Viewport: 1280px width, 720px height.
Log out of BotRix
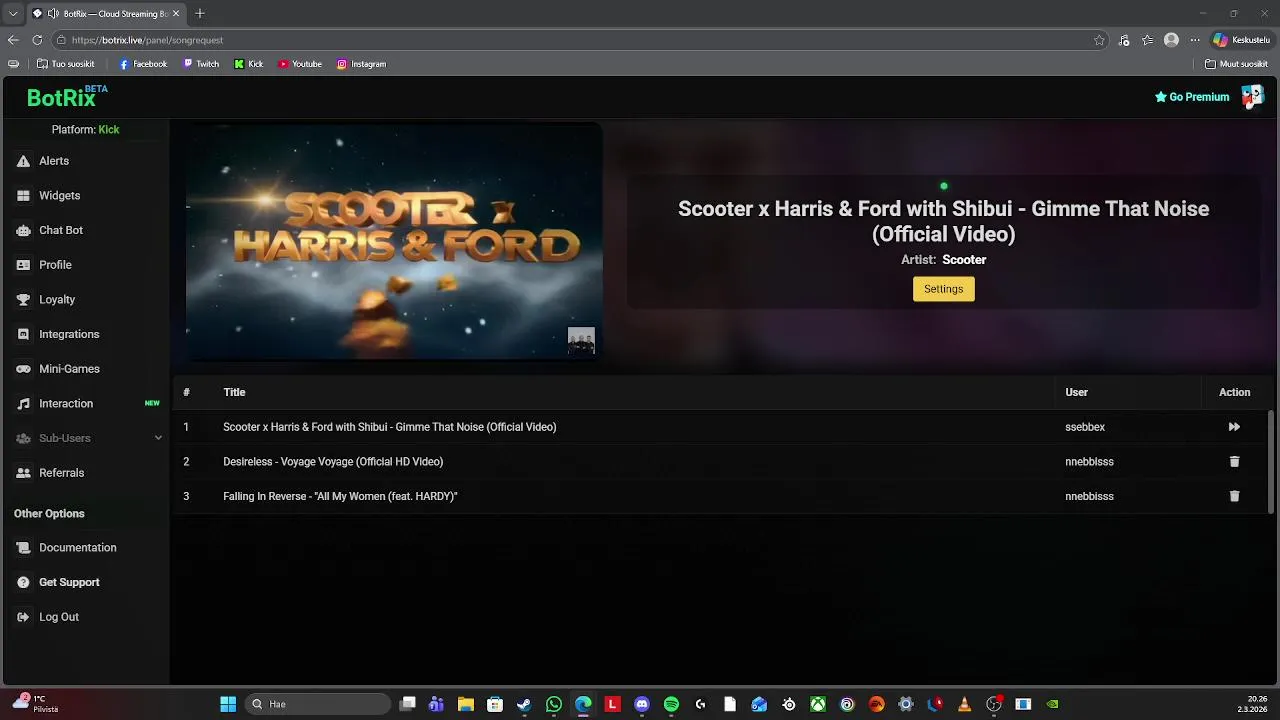point(58,617)
